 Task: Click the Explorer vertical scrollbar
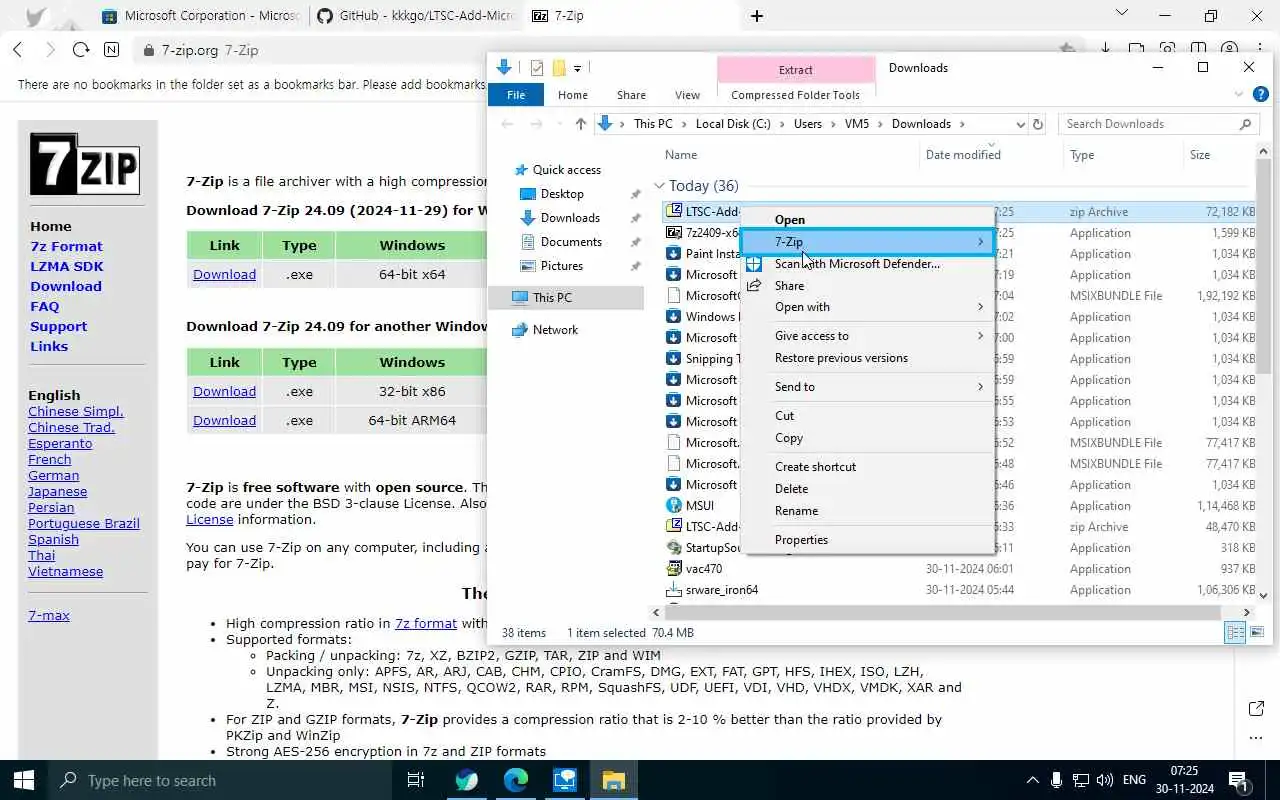click(x=1263, y=265)
